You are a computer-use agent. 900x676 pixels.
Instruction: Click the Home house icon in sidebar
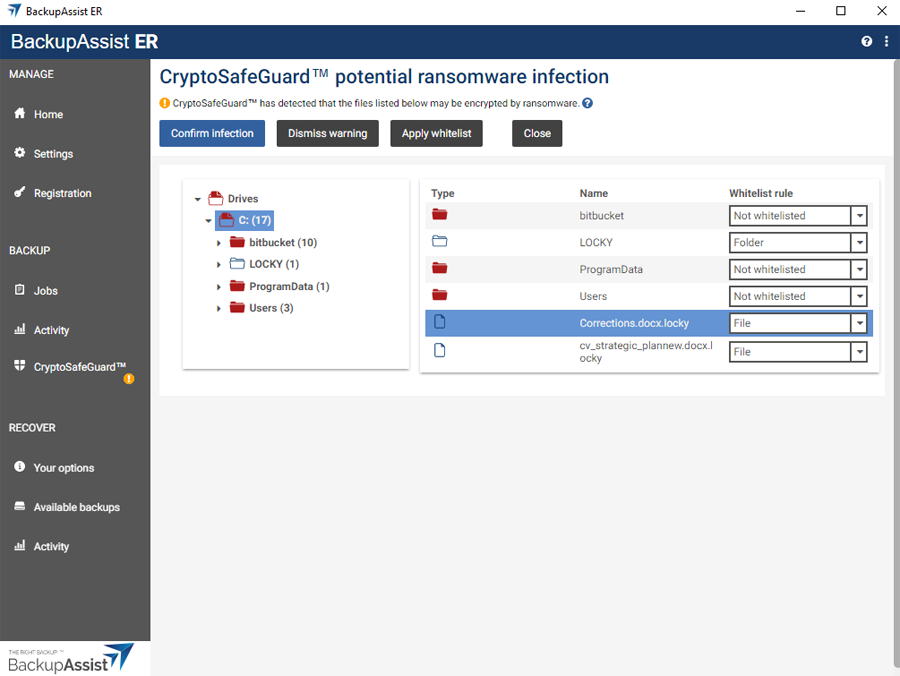(x=20, y=113)
